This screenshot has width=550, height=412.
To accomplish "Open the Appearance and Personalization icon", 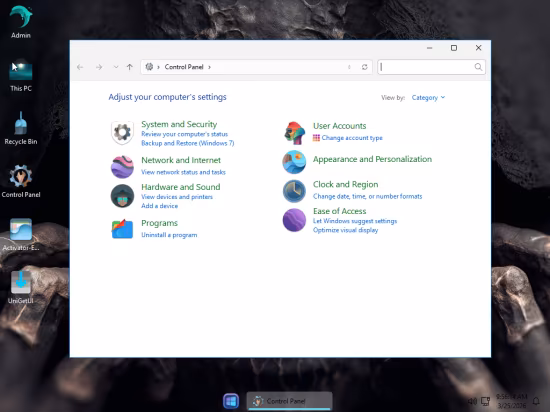I will (294, 162).
